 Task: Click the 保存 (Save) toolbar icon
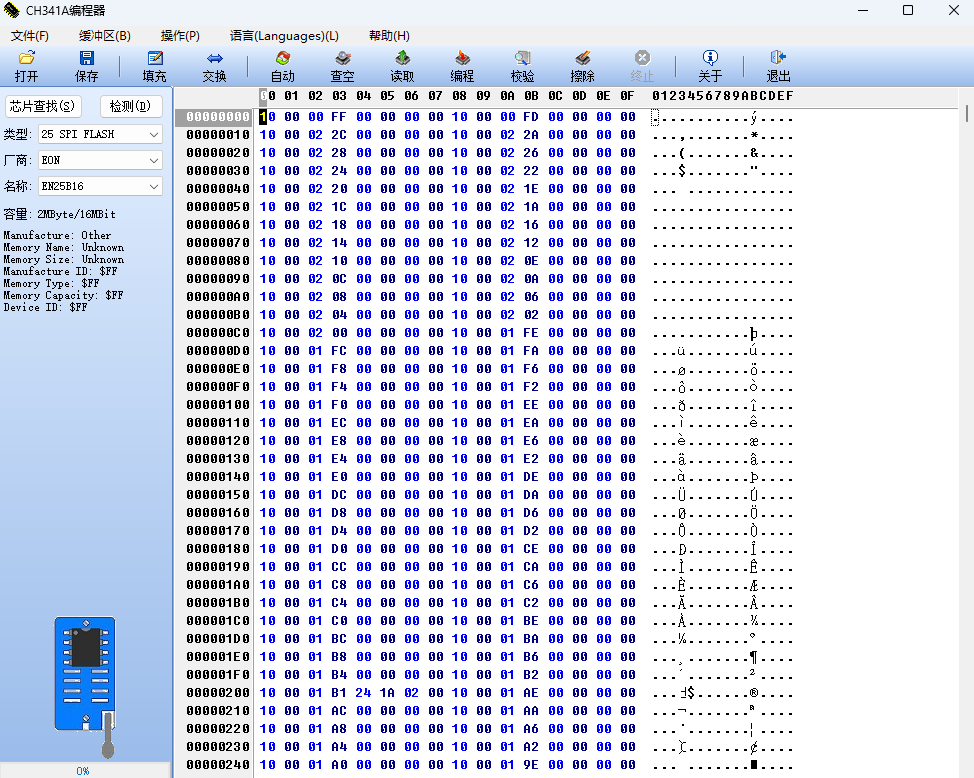86,66
